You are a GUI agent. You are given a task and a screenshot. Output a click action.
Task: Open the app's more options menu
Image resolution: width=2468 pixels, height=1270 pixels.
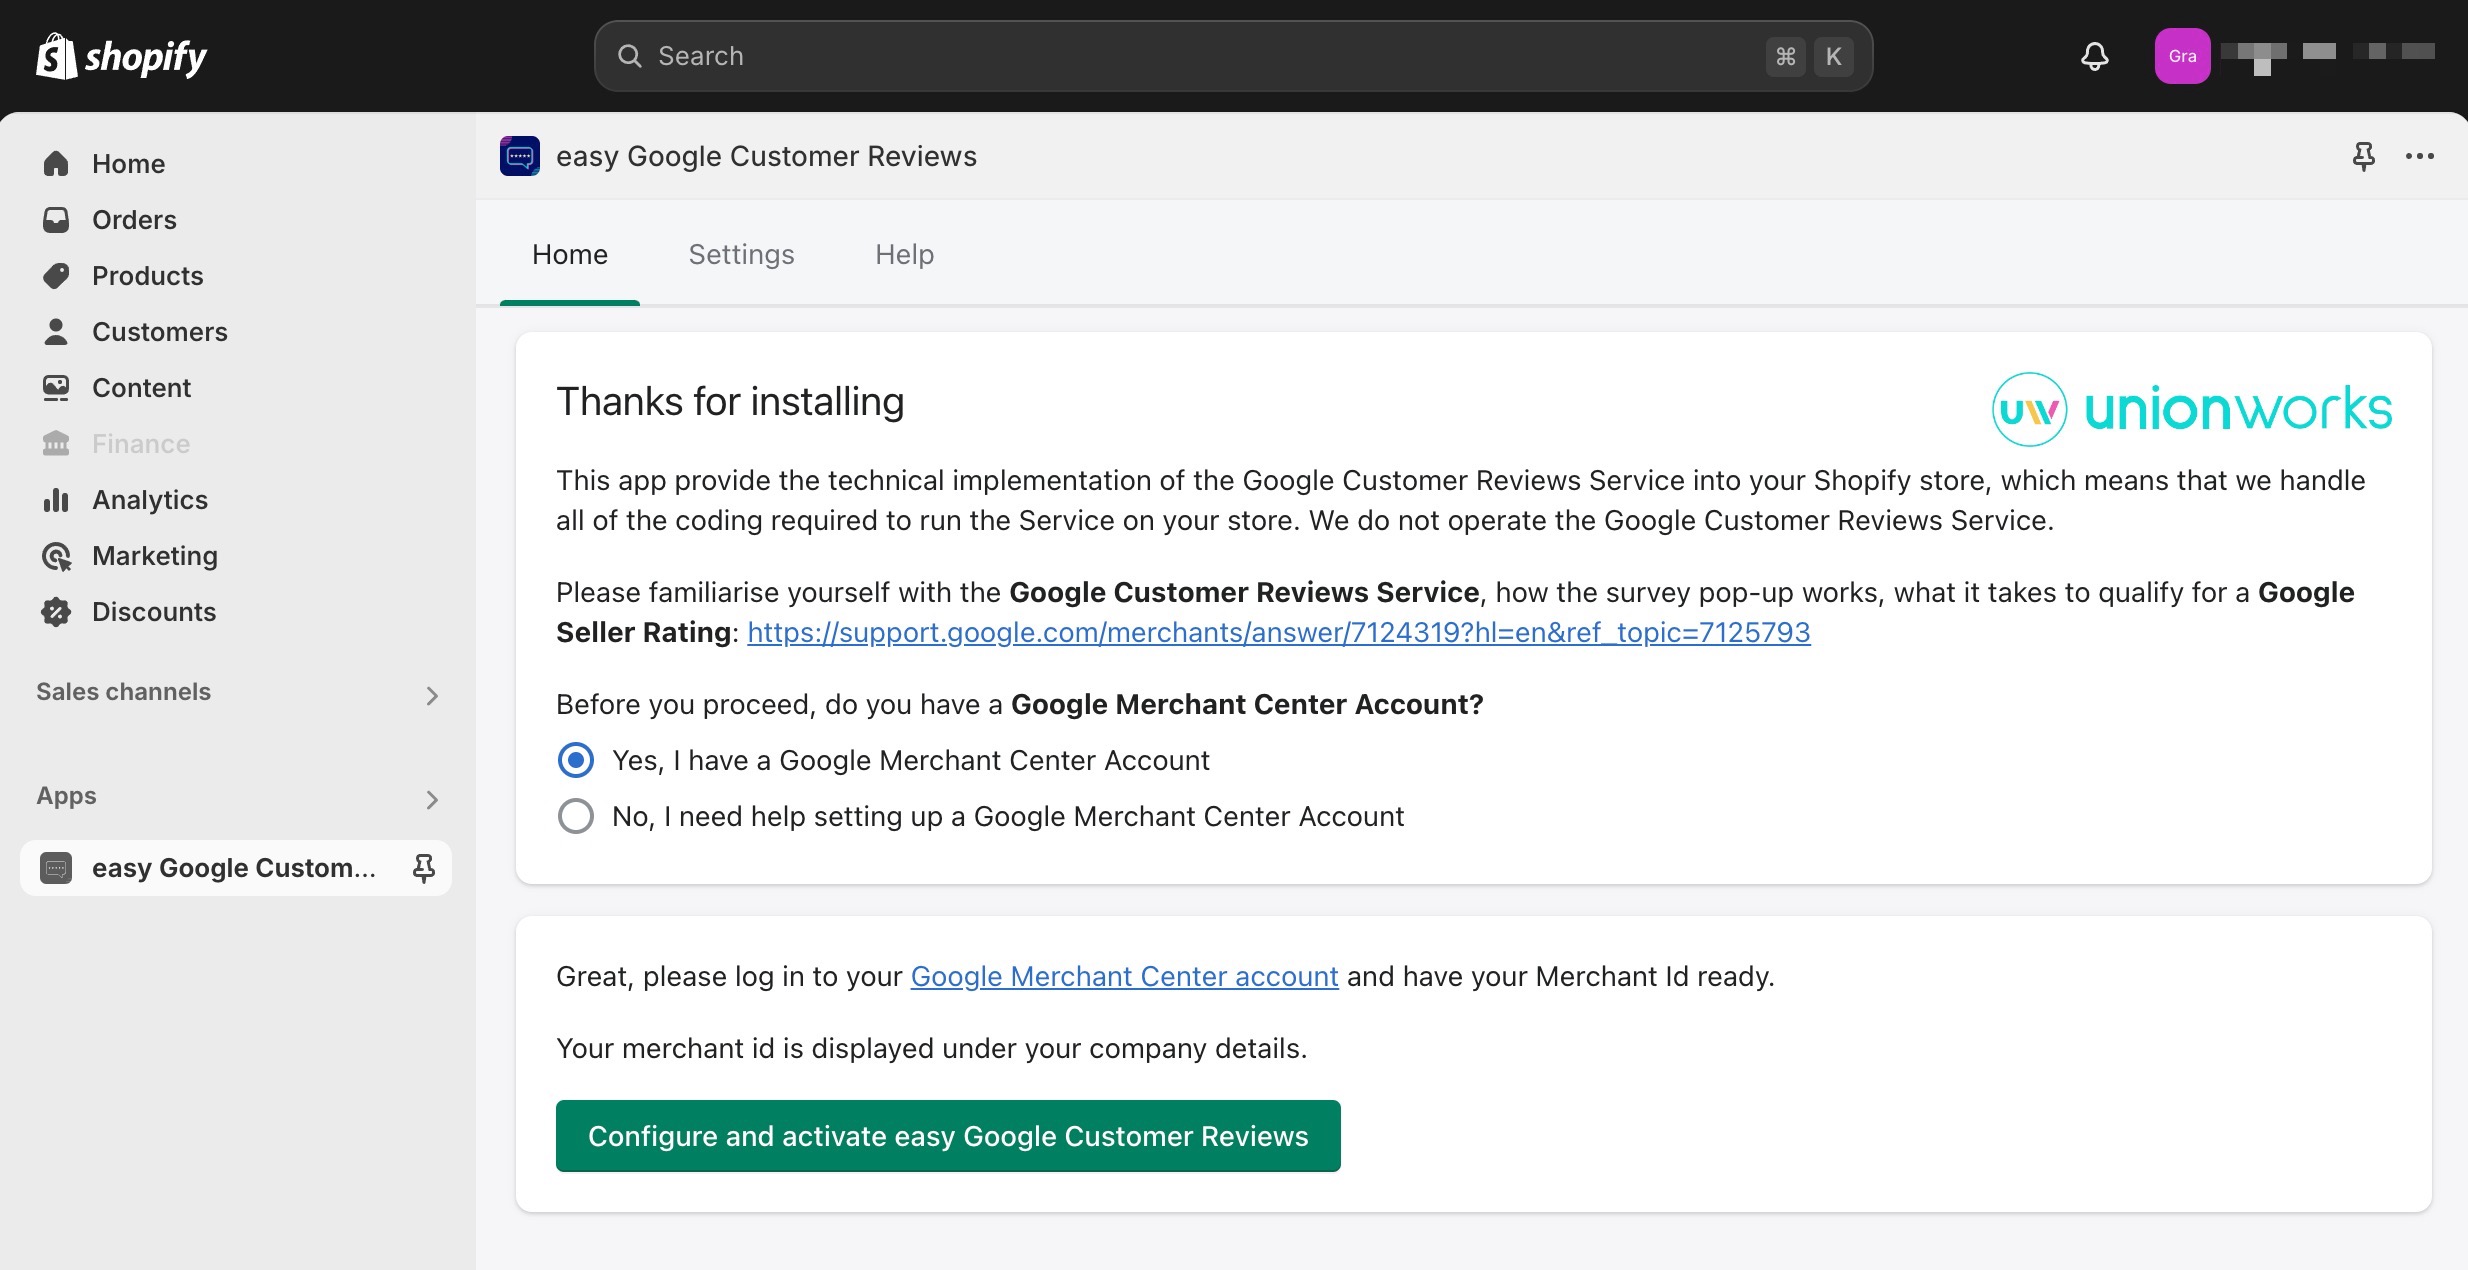(2421, 156)
